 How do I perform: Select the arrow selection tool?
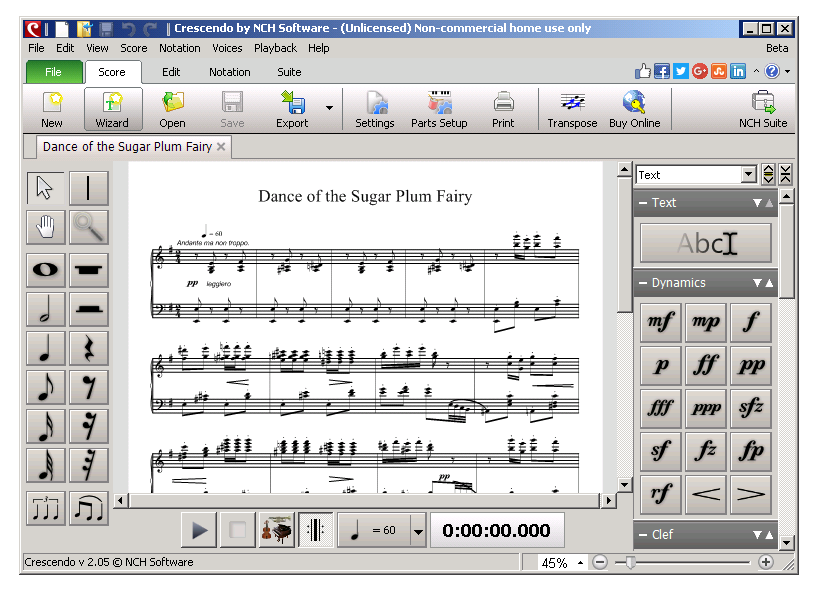[46, 188]
